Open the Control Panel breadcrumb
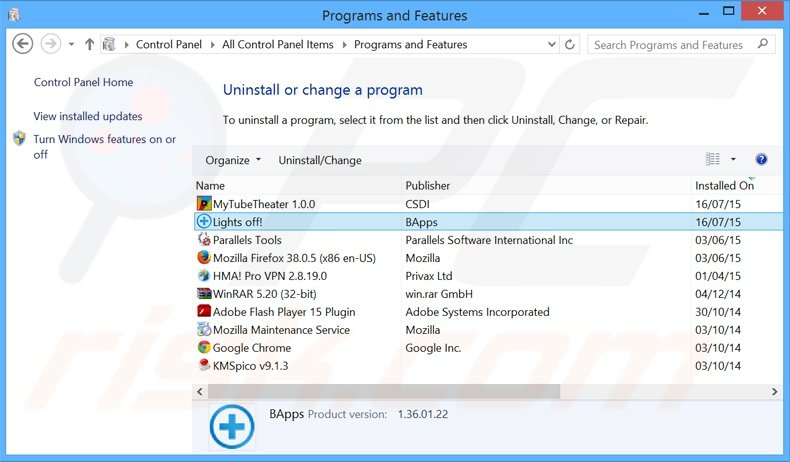This screenshot has height=462, width=790. pos(169,44)
